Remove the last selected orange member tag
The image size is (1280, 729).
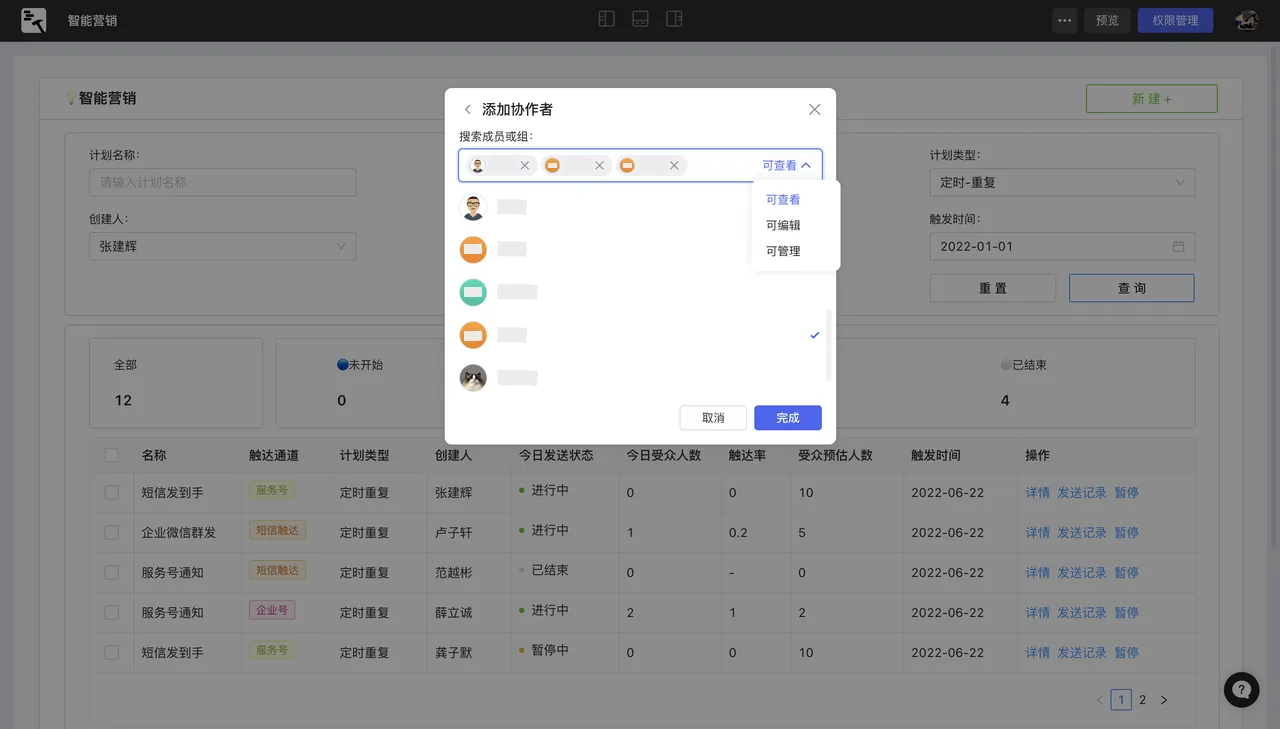[674, 166]
